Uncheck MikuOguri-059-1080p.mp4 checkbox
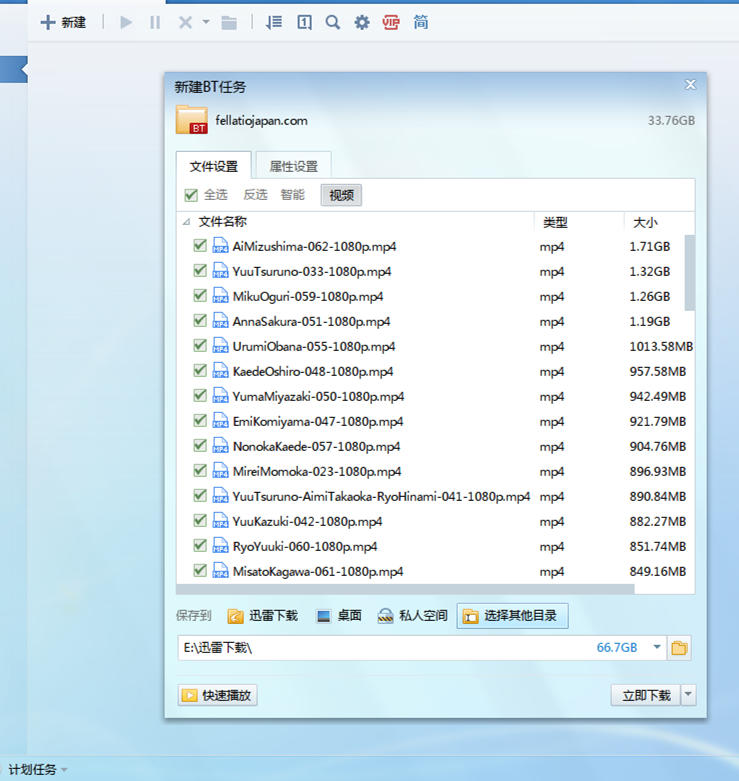Screen dimensions: 739x781 [200, 295]
